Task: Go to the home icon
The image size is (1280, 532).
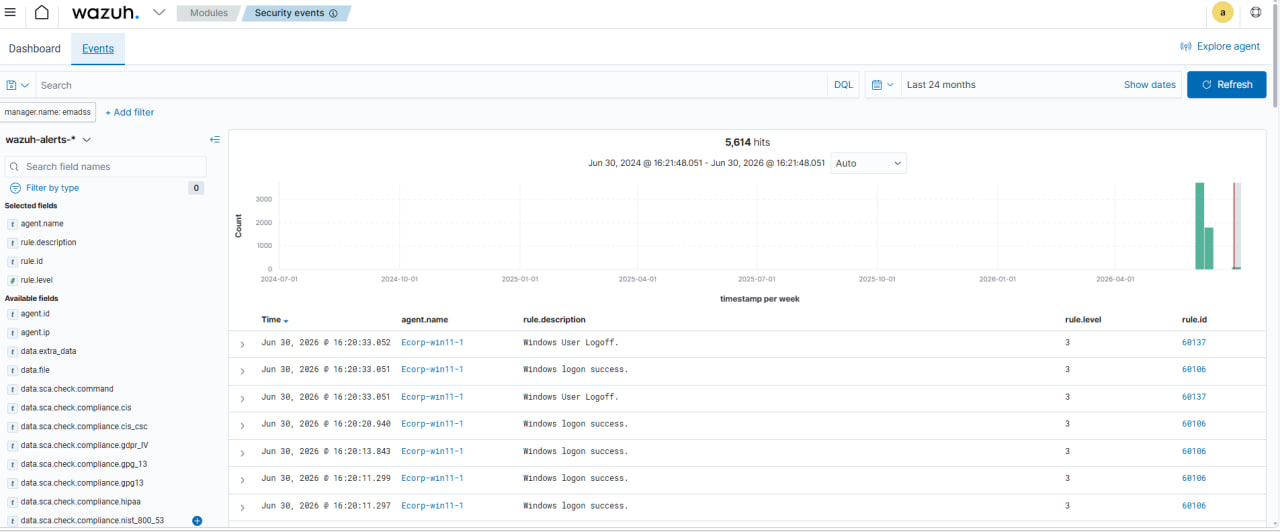Action: tap(41, 13)
